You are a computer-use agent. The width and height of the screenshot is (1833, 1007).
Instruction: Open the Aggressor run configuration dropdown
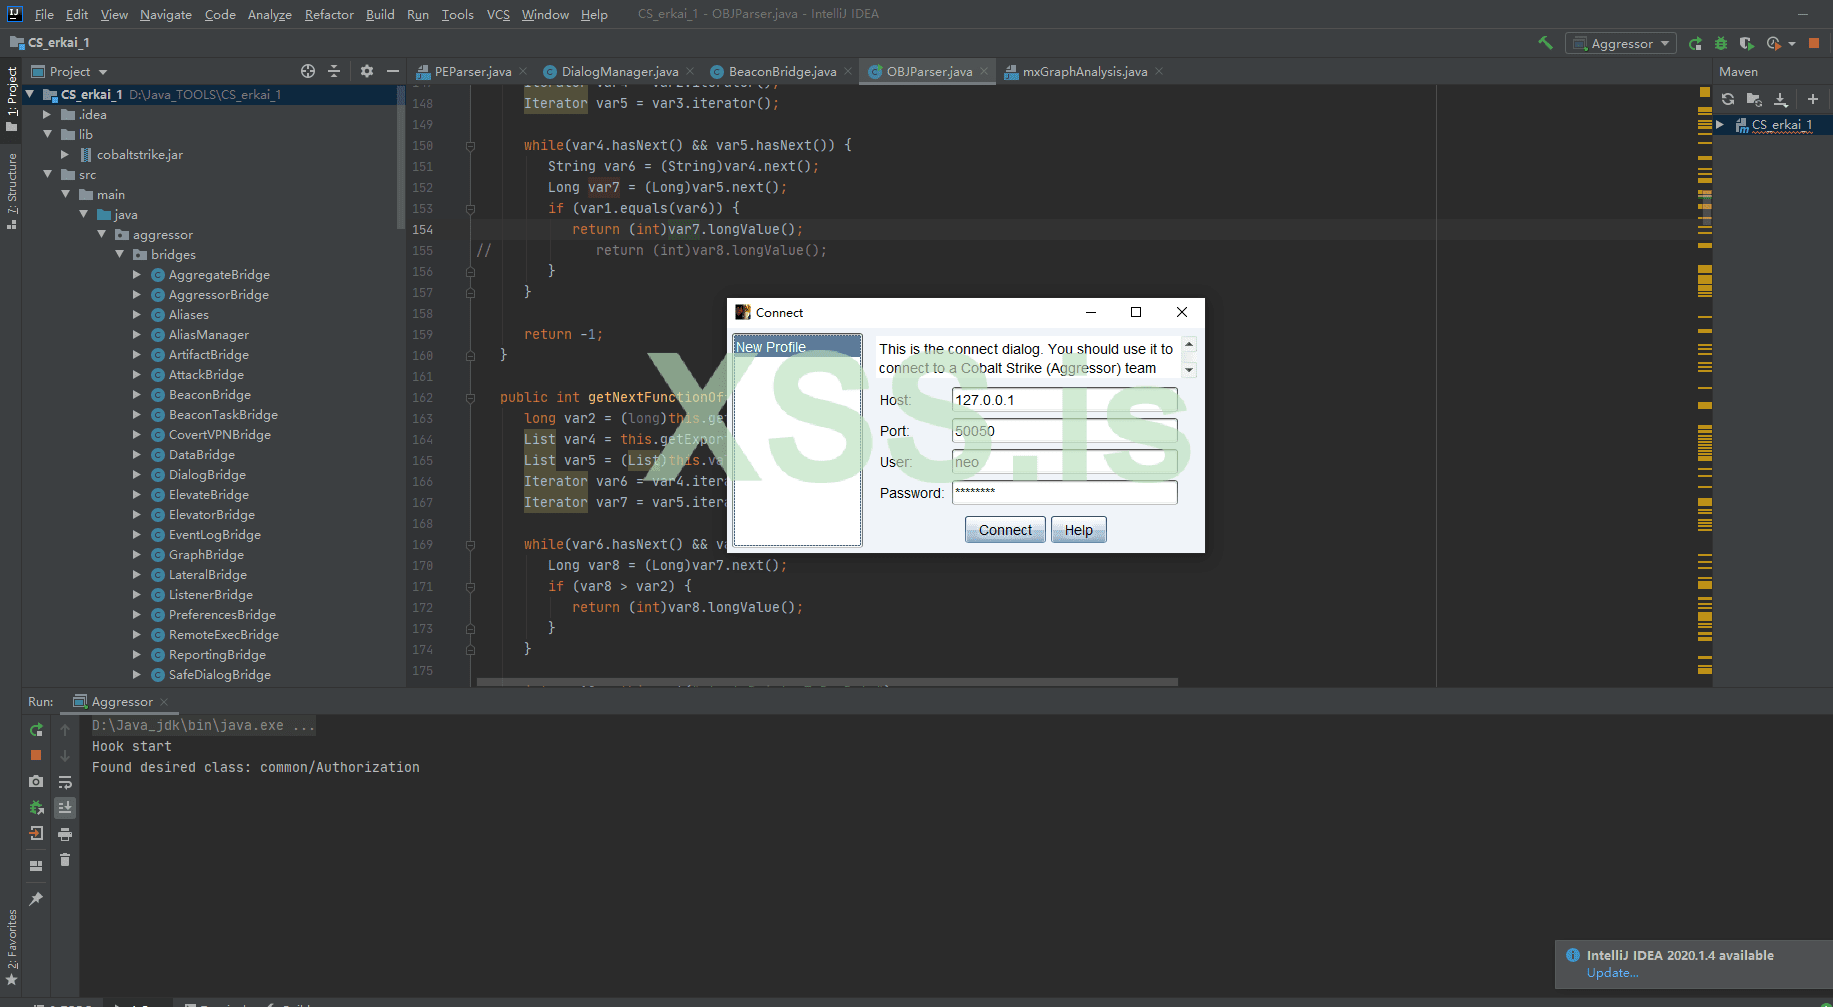point(1622,44)
